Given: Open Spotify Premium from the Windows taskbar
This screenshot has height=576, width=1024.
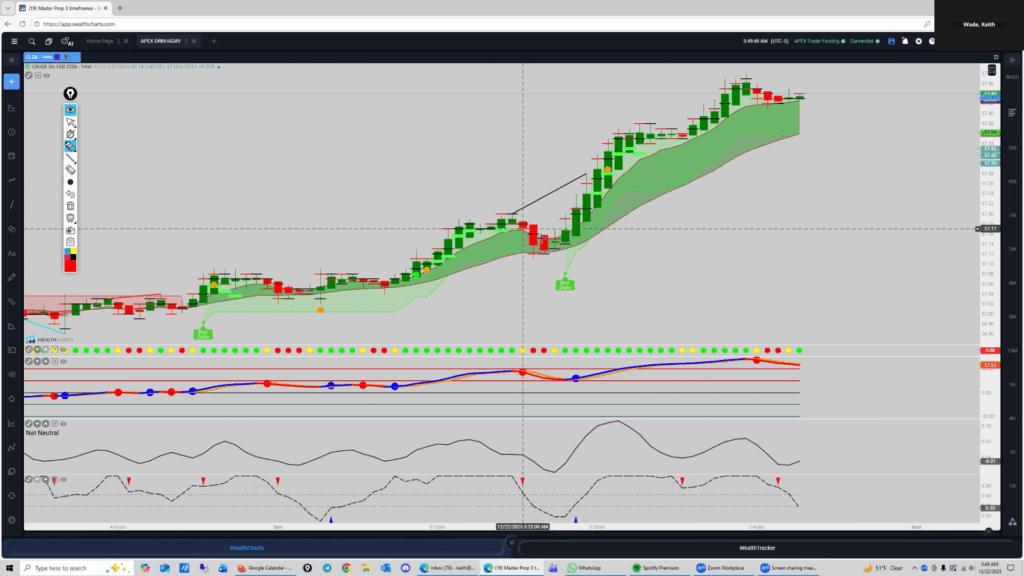Looking at the screenshot, I should [x=656, y=568].
